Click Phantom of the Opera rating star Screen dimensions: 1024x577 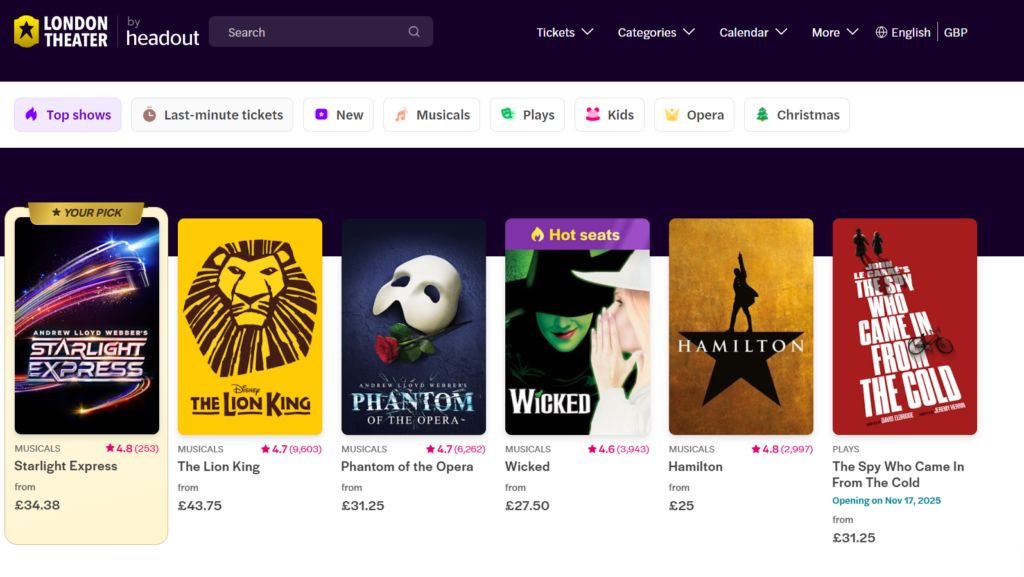(x=430, y=449)
